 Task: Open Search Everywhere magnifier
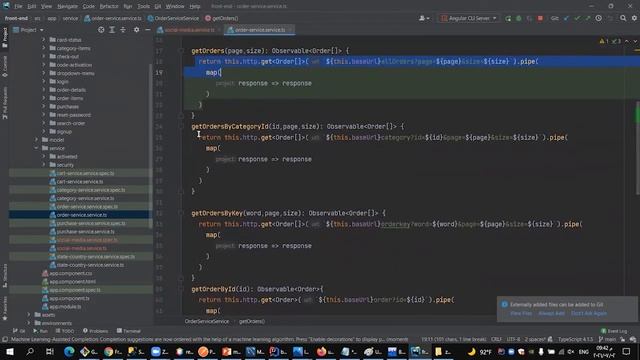623,18
